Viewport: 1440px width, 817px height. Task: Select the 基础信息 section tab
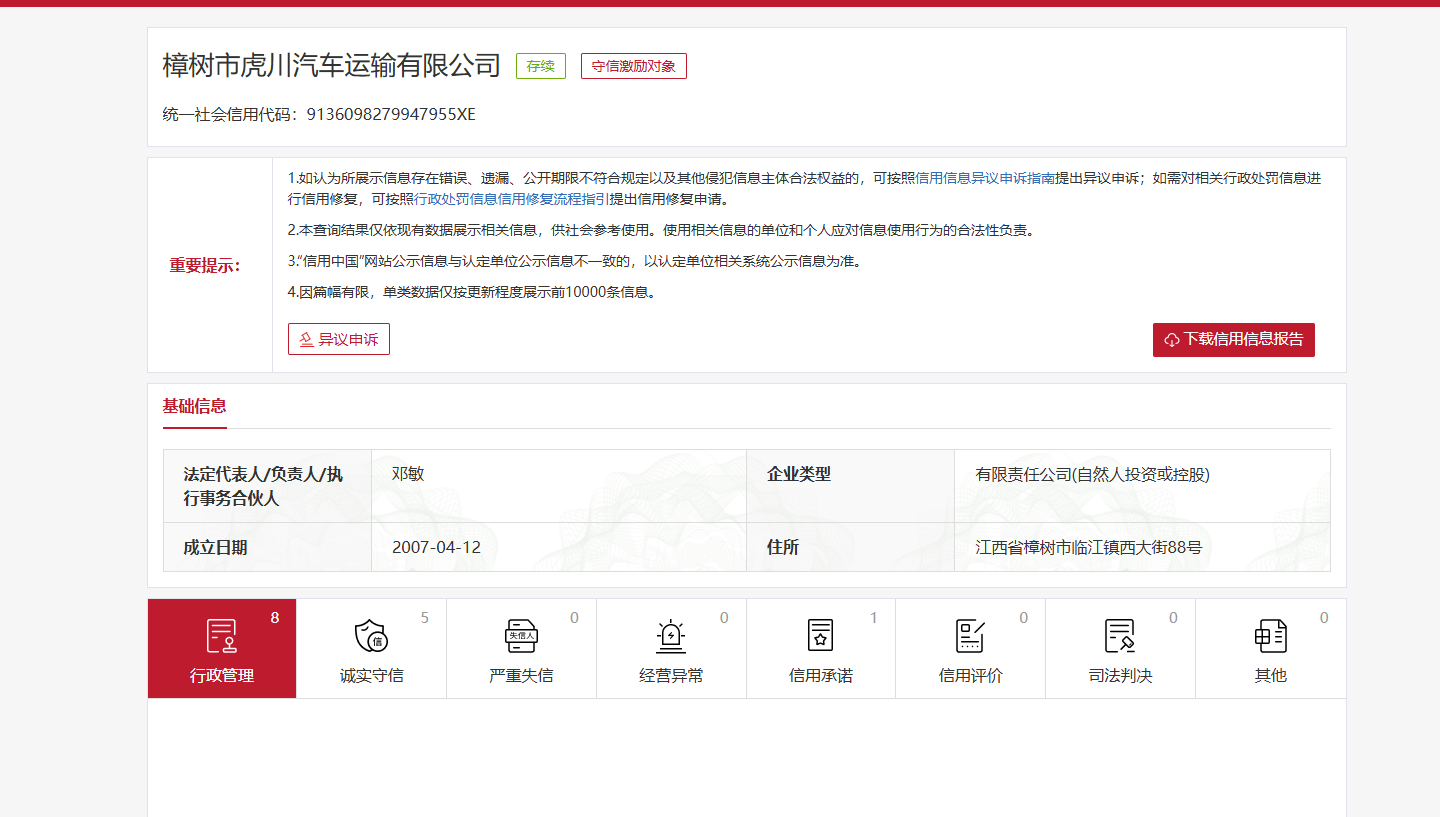(195, 406)
